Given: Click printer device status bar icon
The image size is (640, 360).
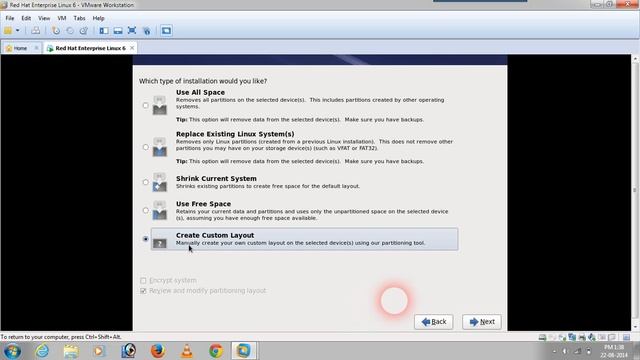Looking at the screenshot, I should click(x=582, y=337).
